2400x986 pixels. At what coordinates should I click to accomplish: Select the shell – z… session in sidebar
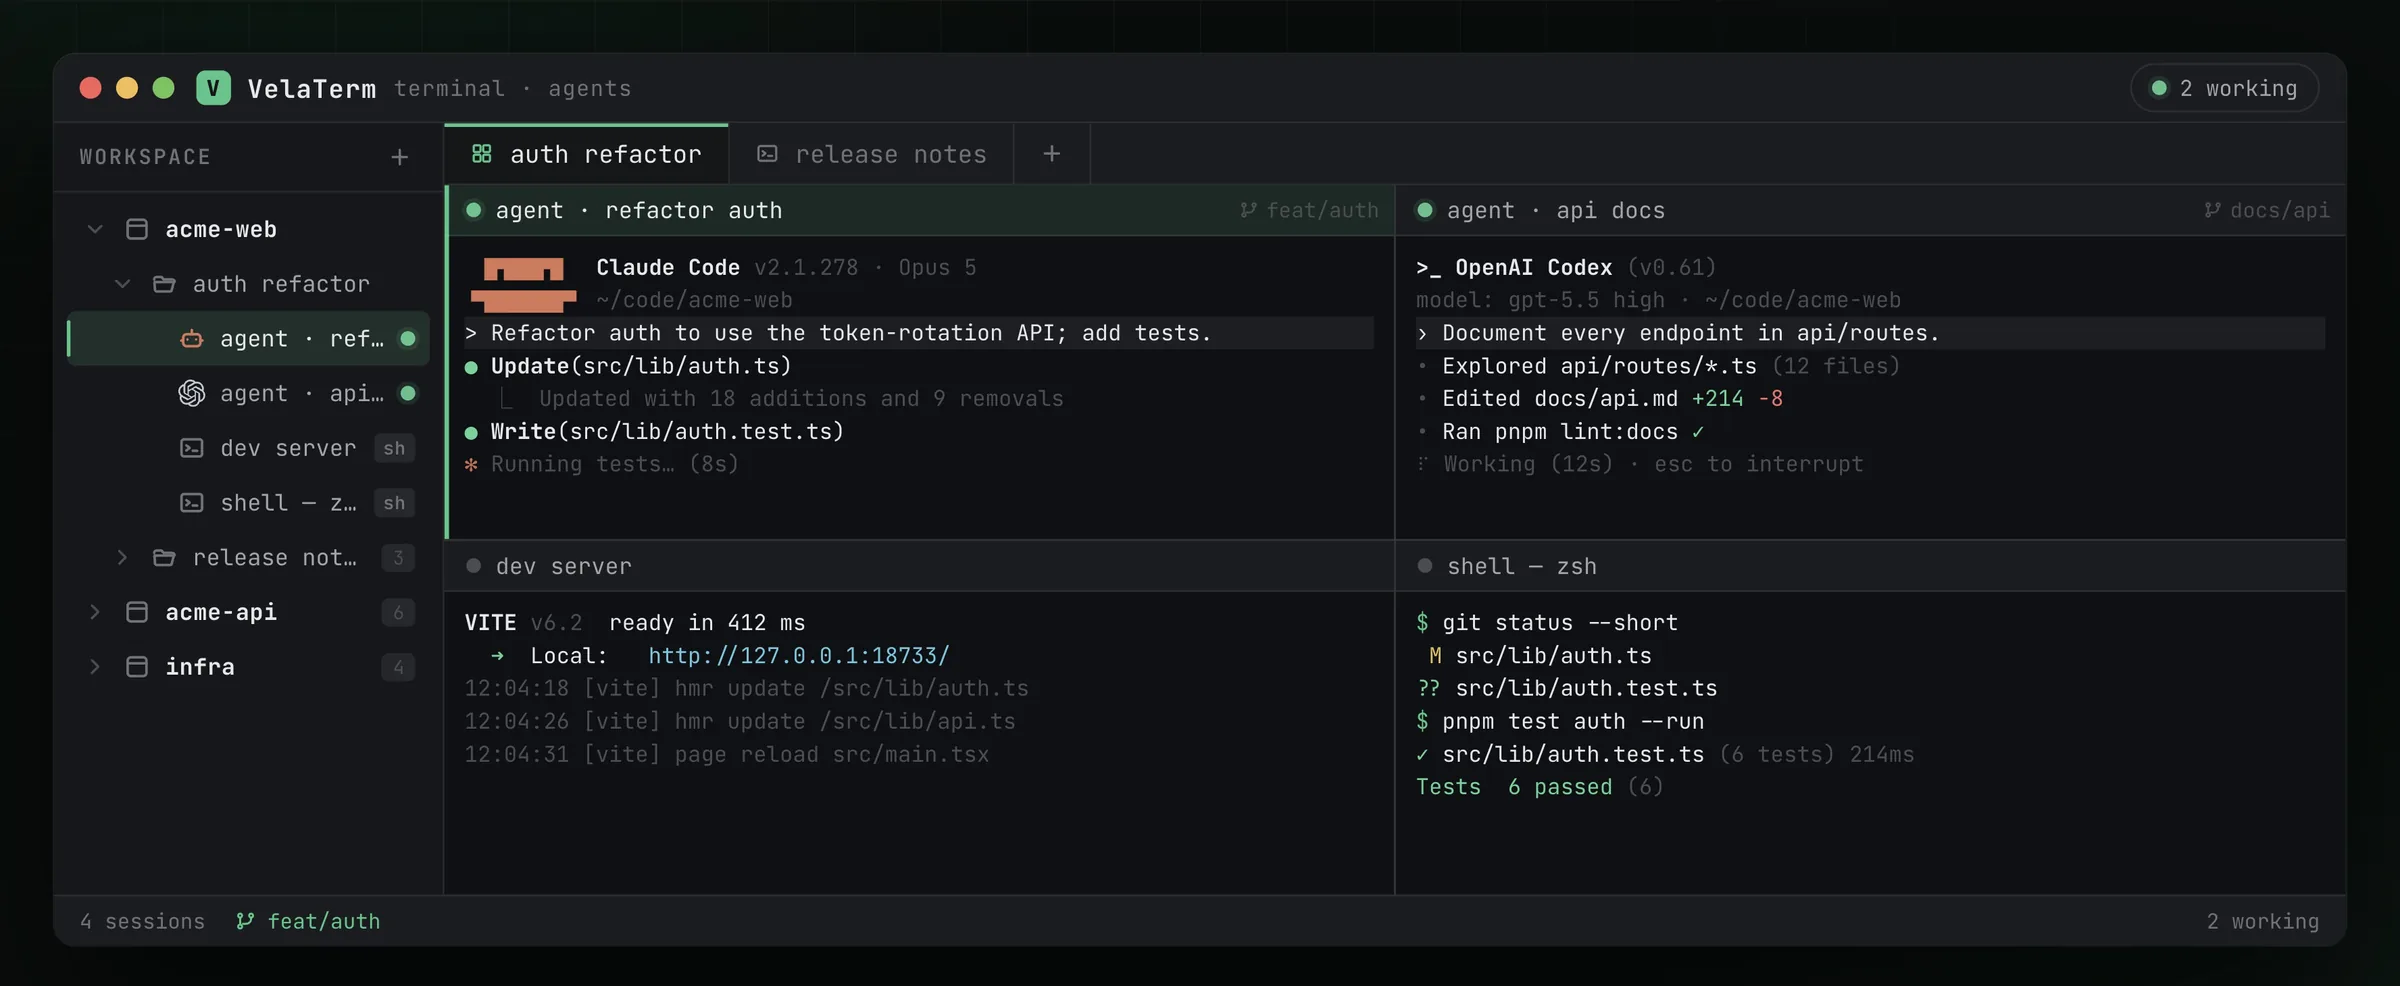click(x=248, y=503)
